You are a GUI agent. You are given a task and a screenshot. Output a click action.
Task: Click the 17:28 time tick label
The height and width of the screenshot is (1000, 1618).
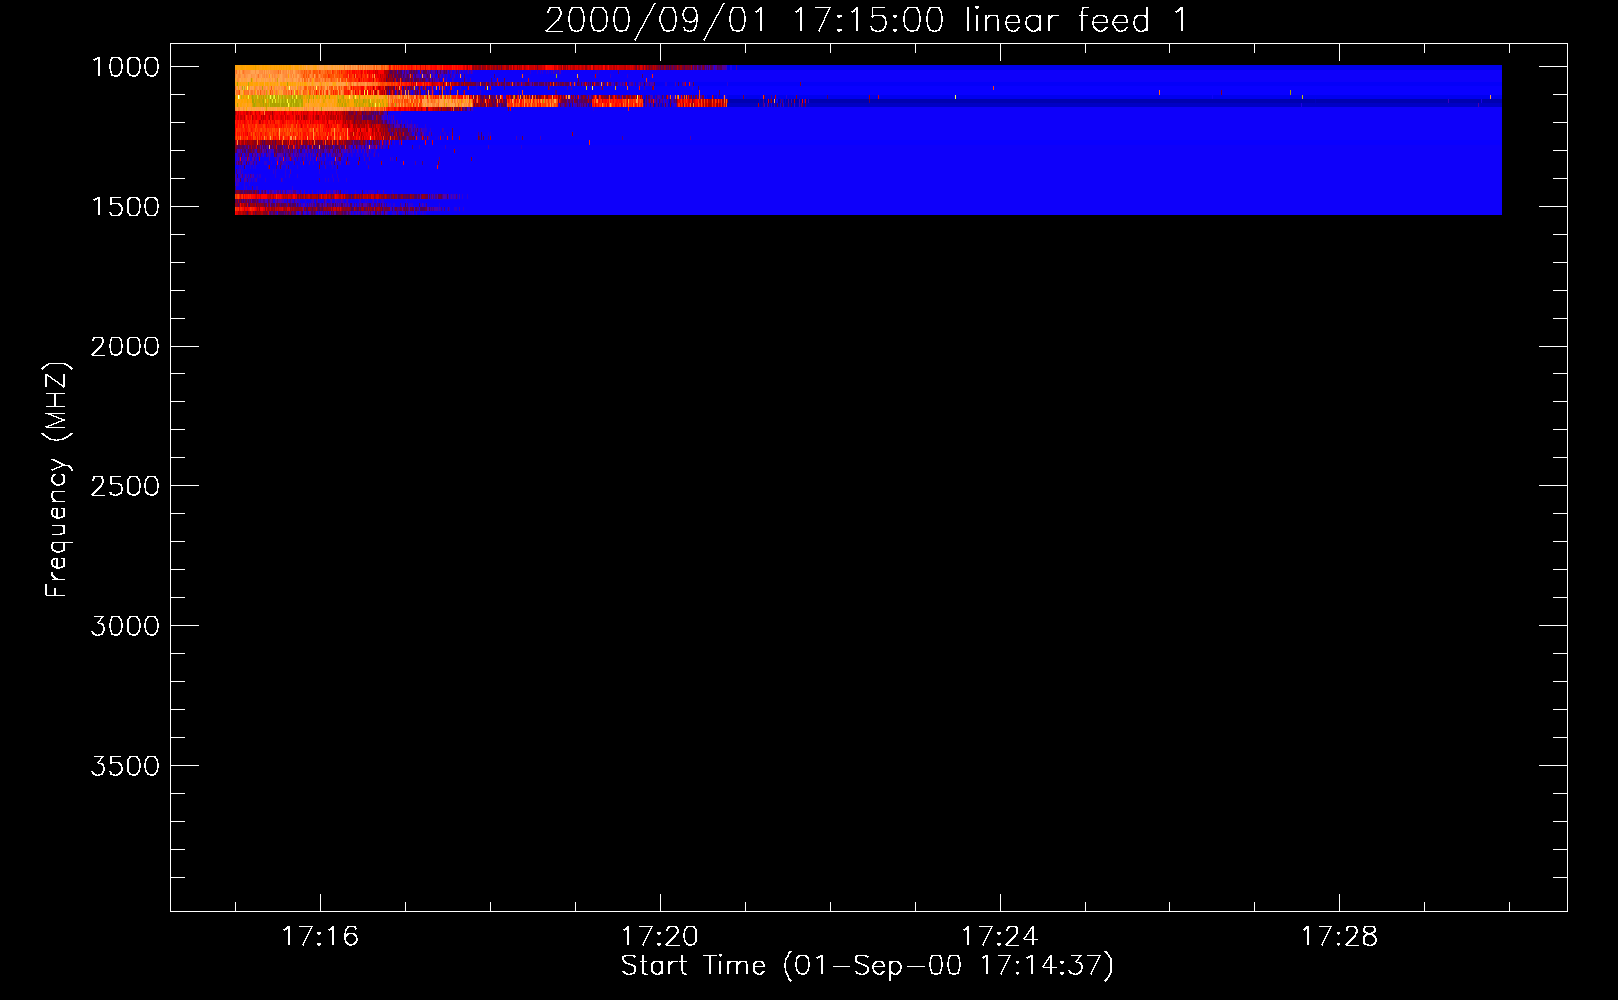[x=1339, y=937]
